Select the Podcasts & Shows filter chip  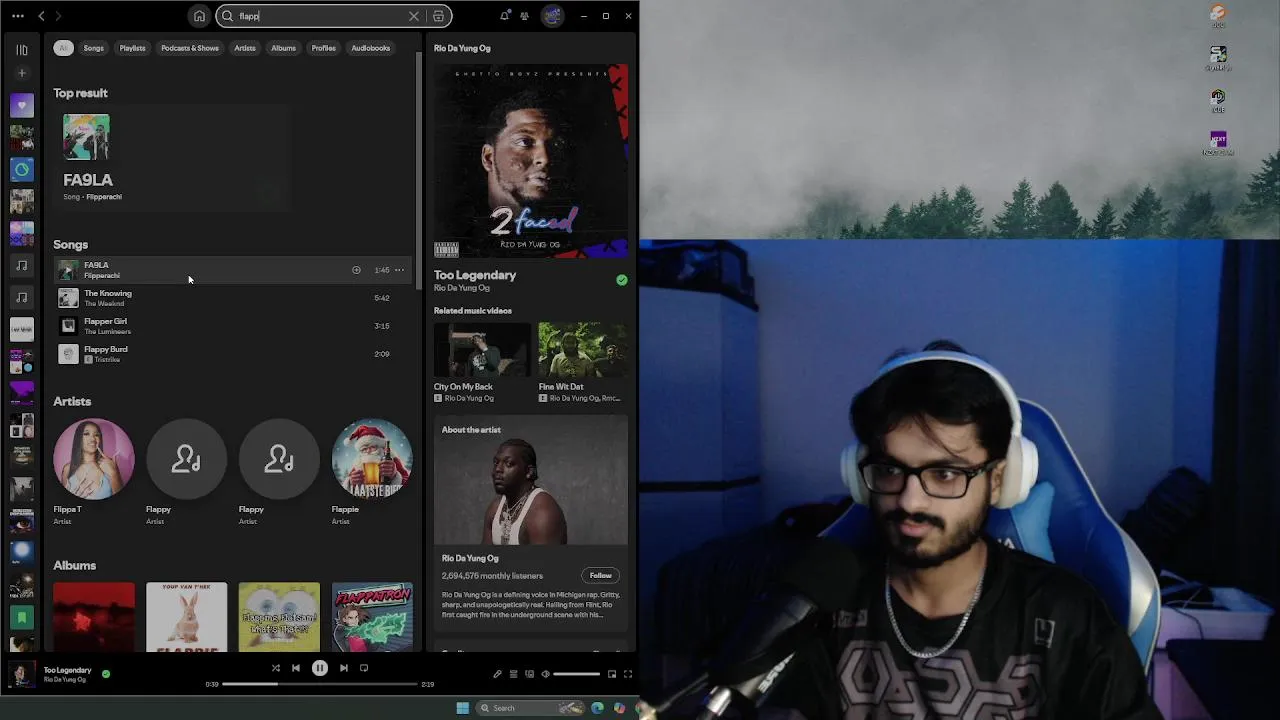point(190,48)
